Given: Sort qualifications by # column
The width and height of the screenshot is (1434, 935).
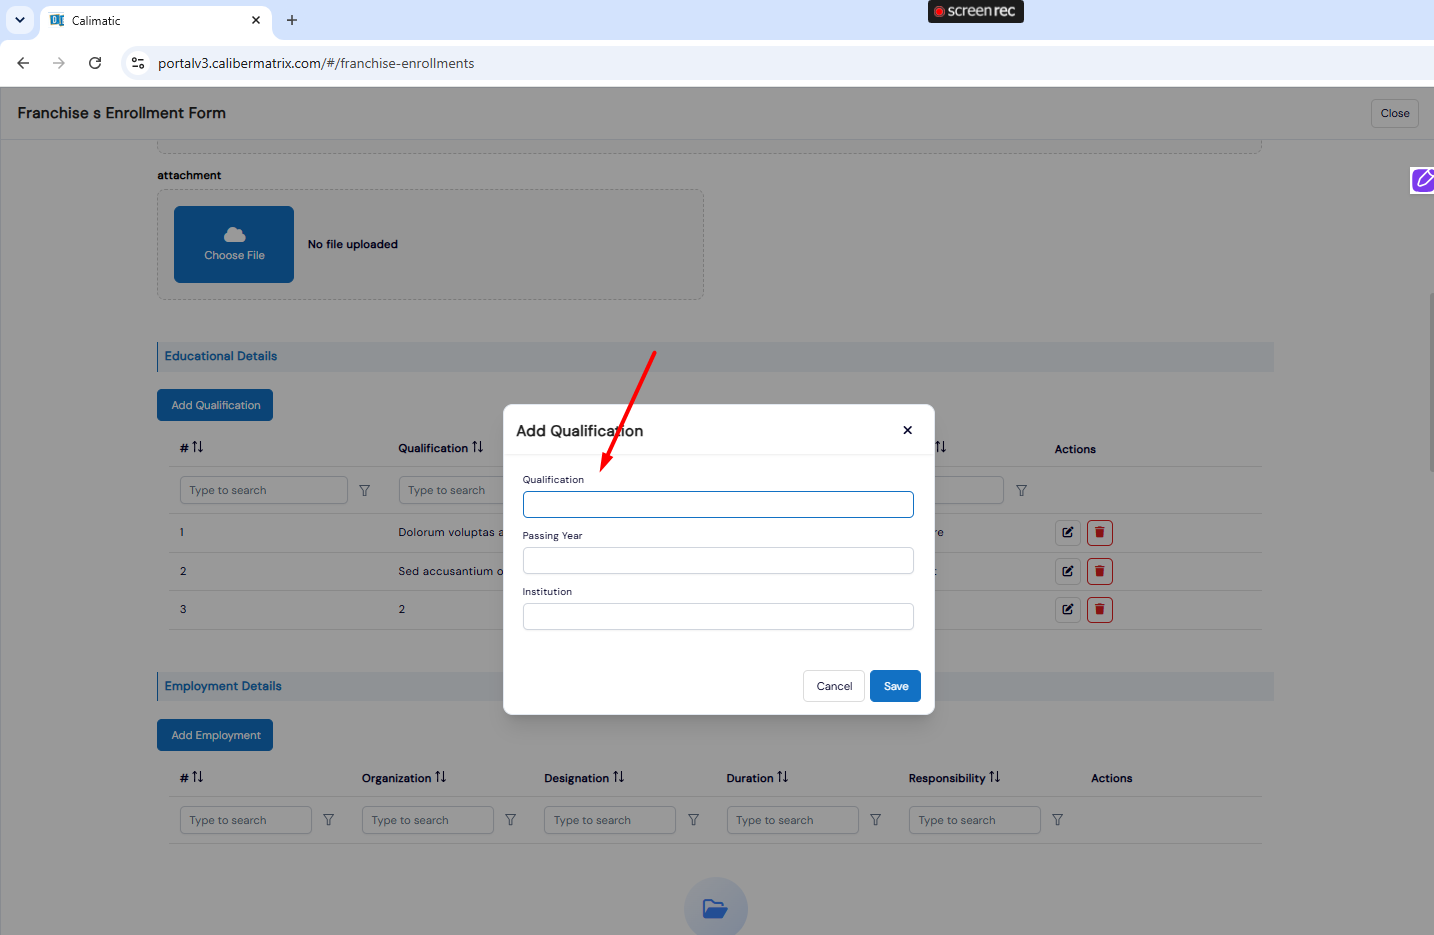Looking at the screenshot, I should [197, 447].
